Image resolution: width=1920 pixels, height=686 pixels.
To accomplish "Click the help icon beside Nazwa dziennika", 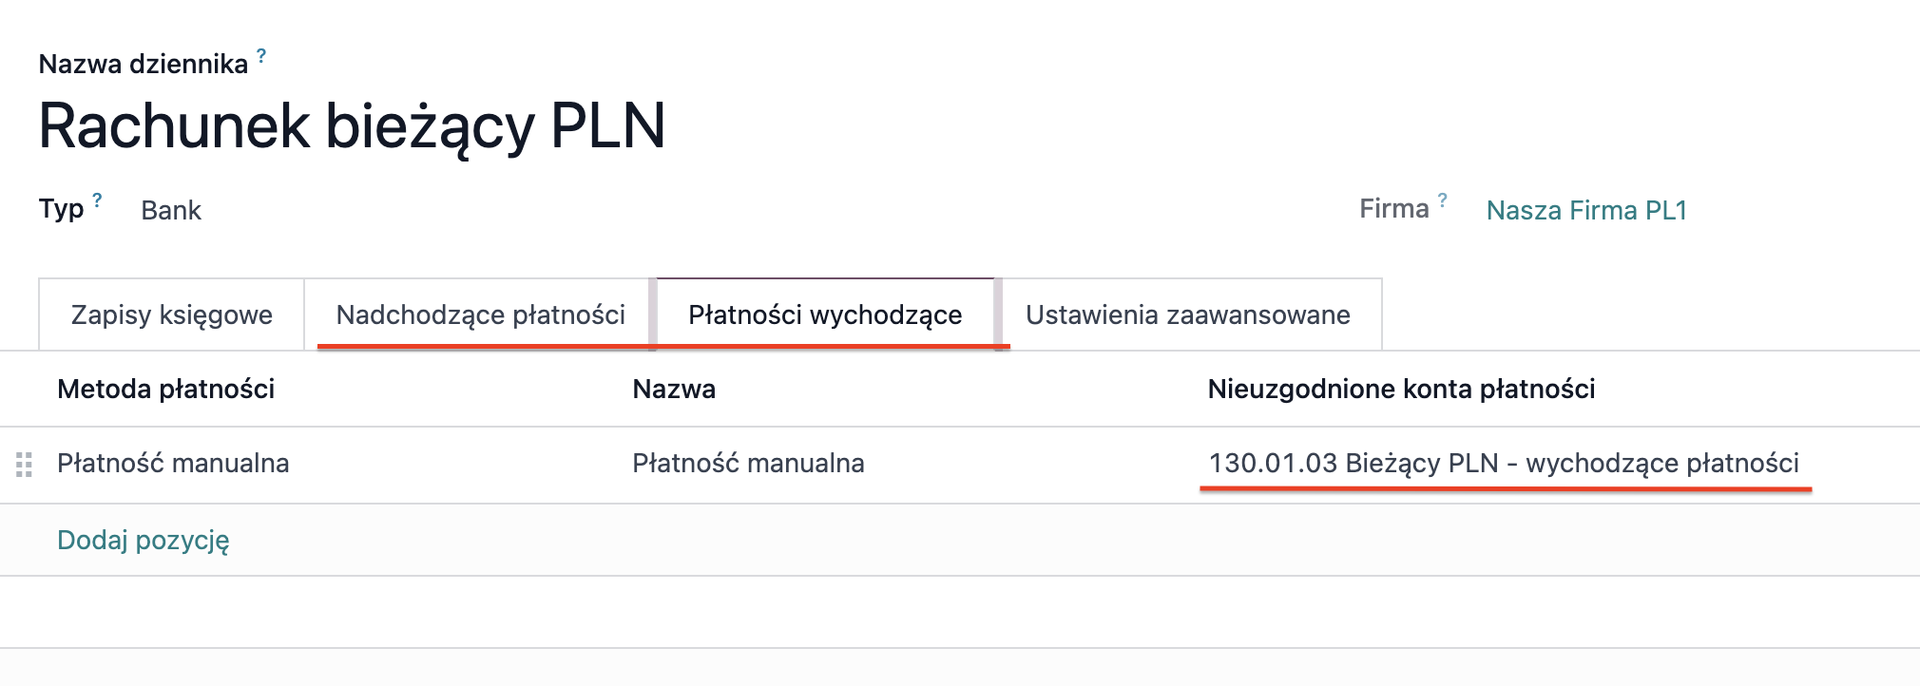I will click(261, 56).
